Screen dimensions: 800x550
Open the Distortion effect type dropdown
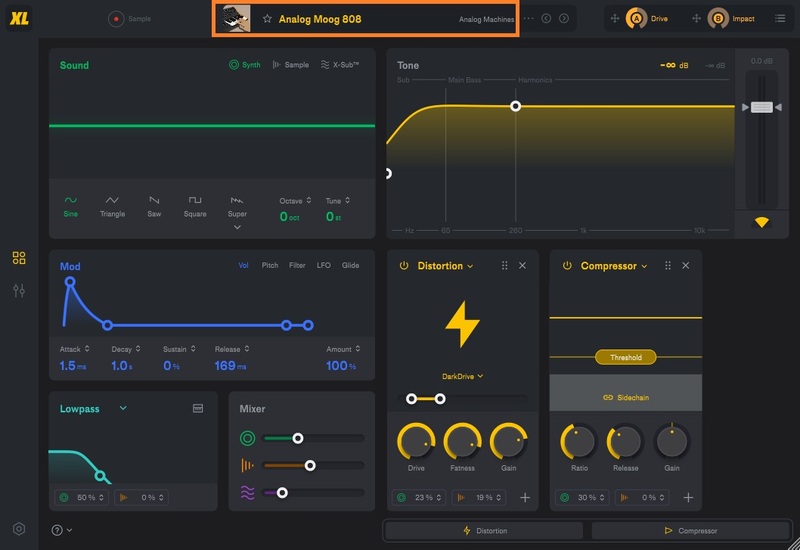445,266
